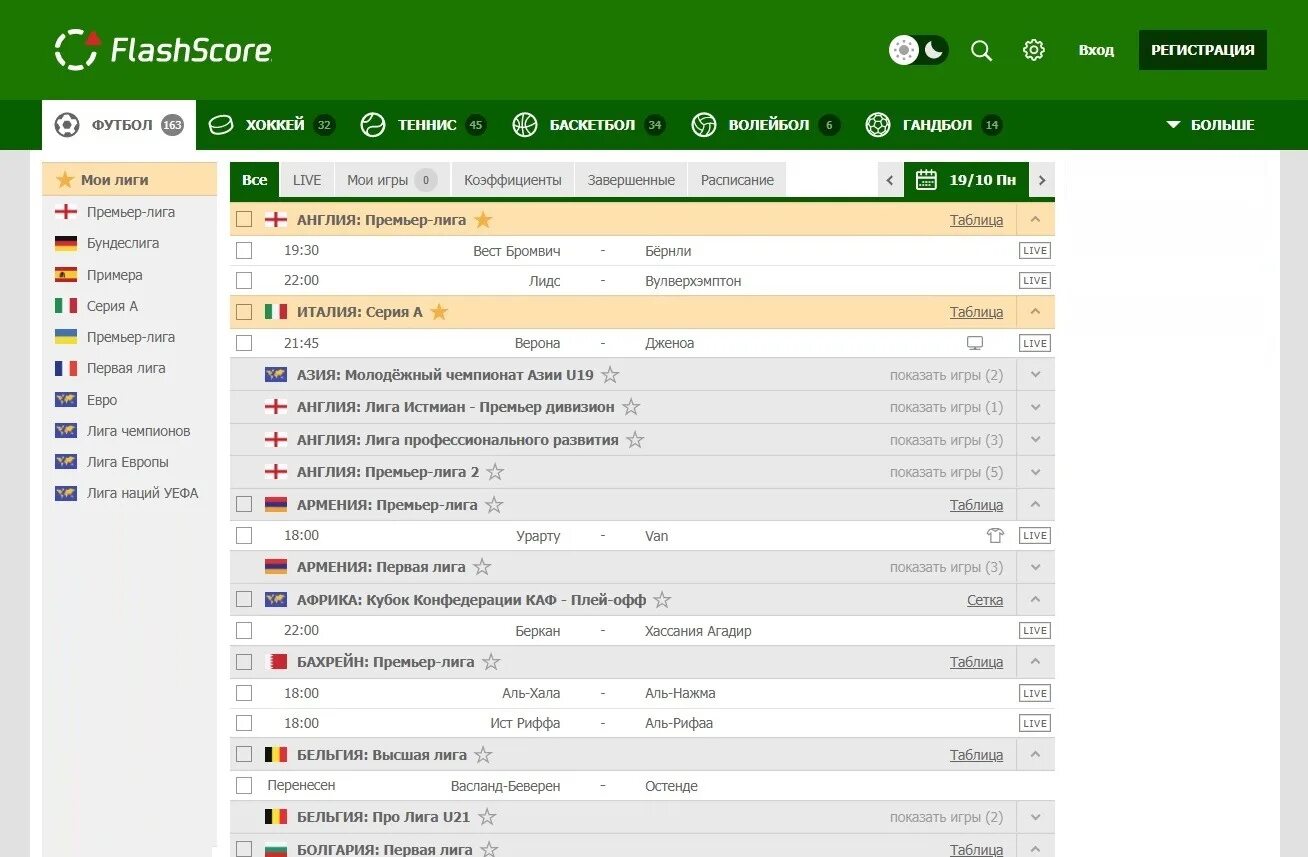Star the Кубок Конфедерации КАФ league
This screenshot has height=857, width=1308.
click(662, 600)
